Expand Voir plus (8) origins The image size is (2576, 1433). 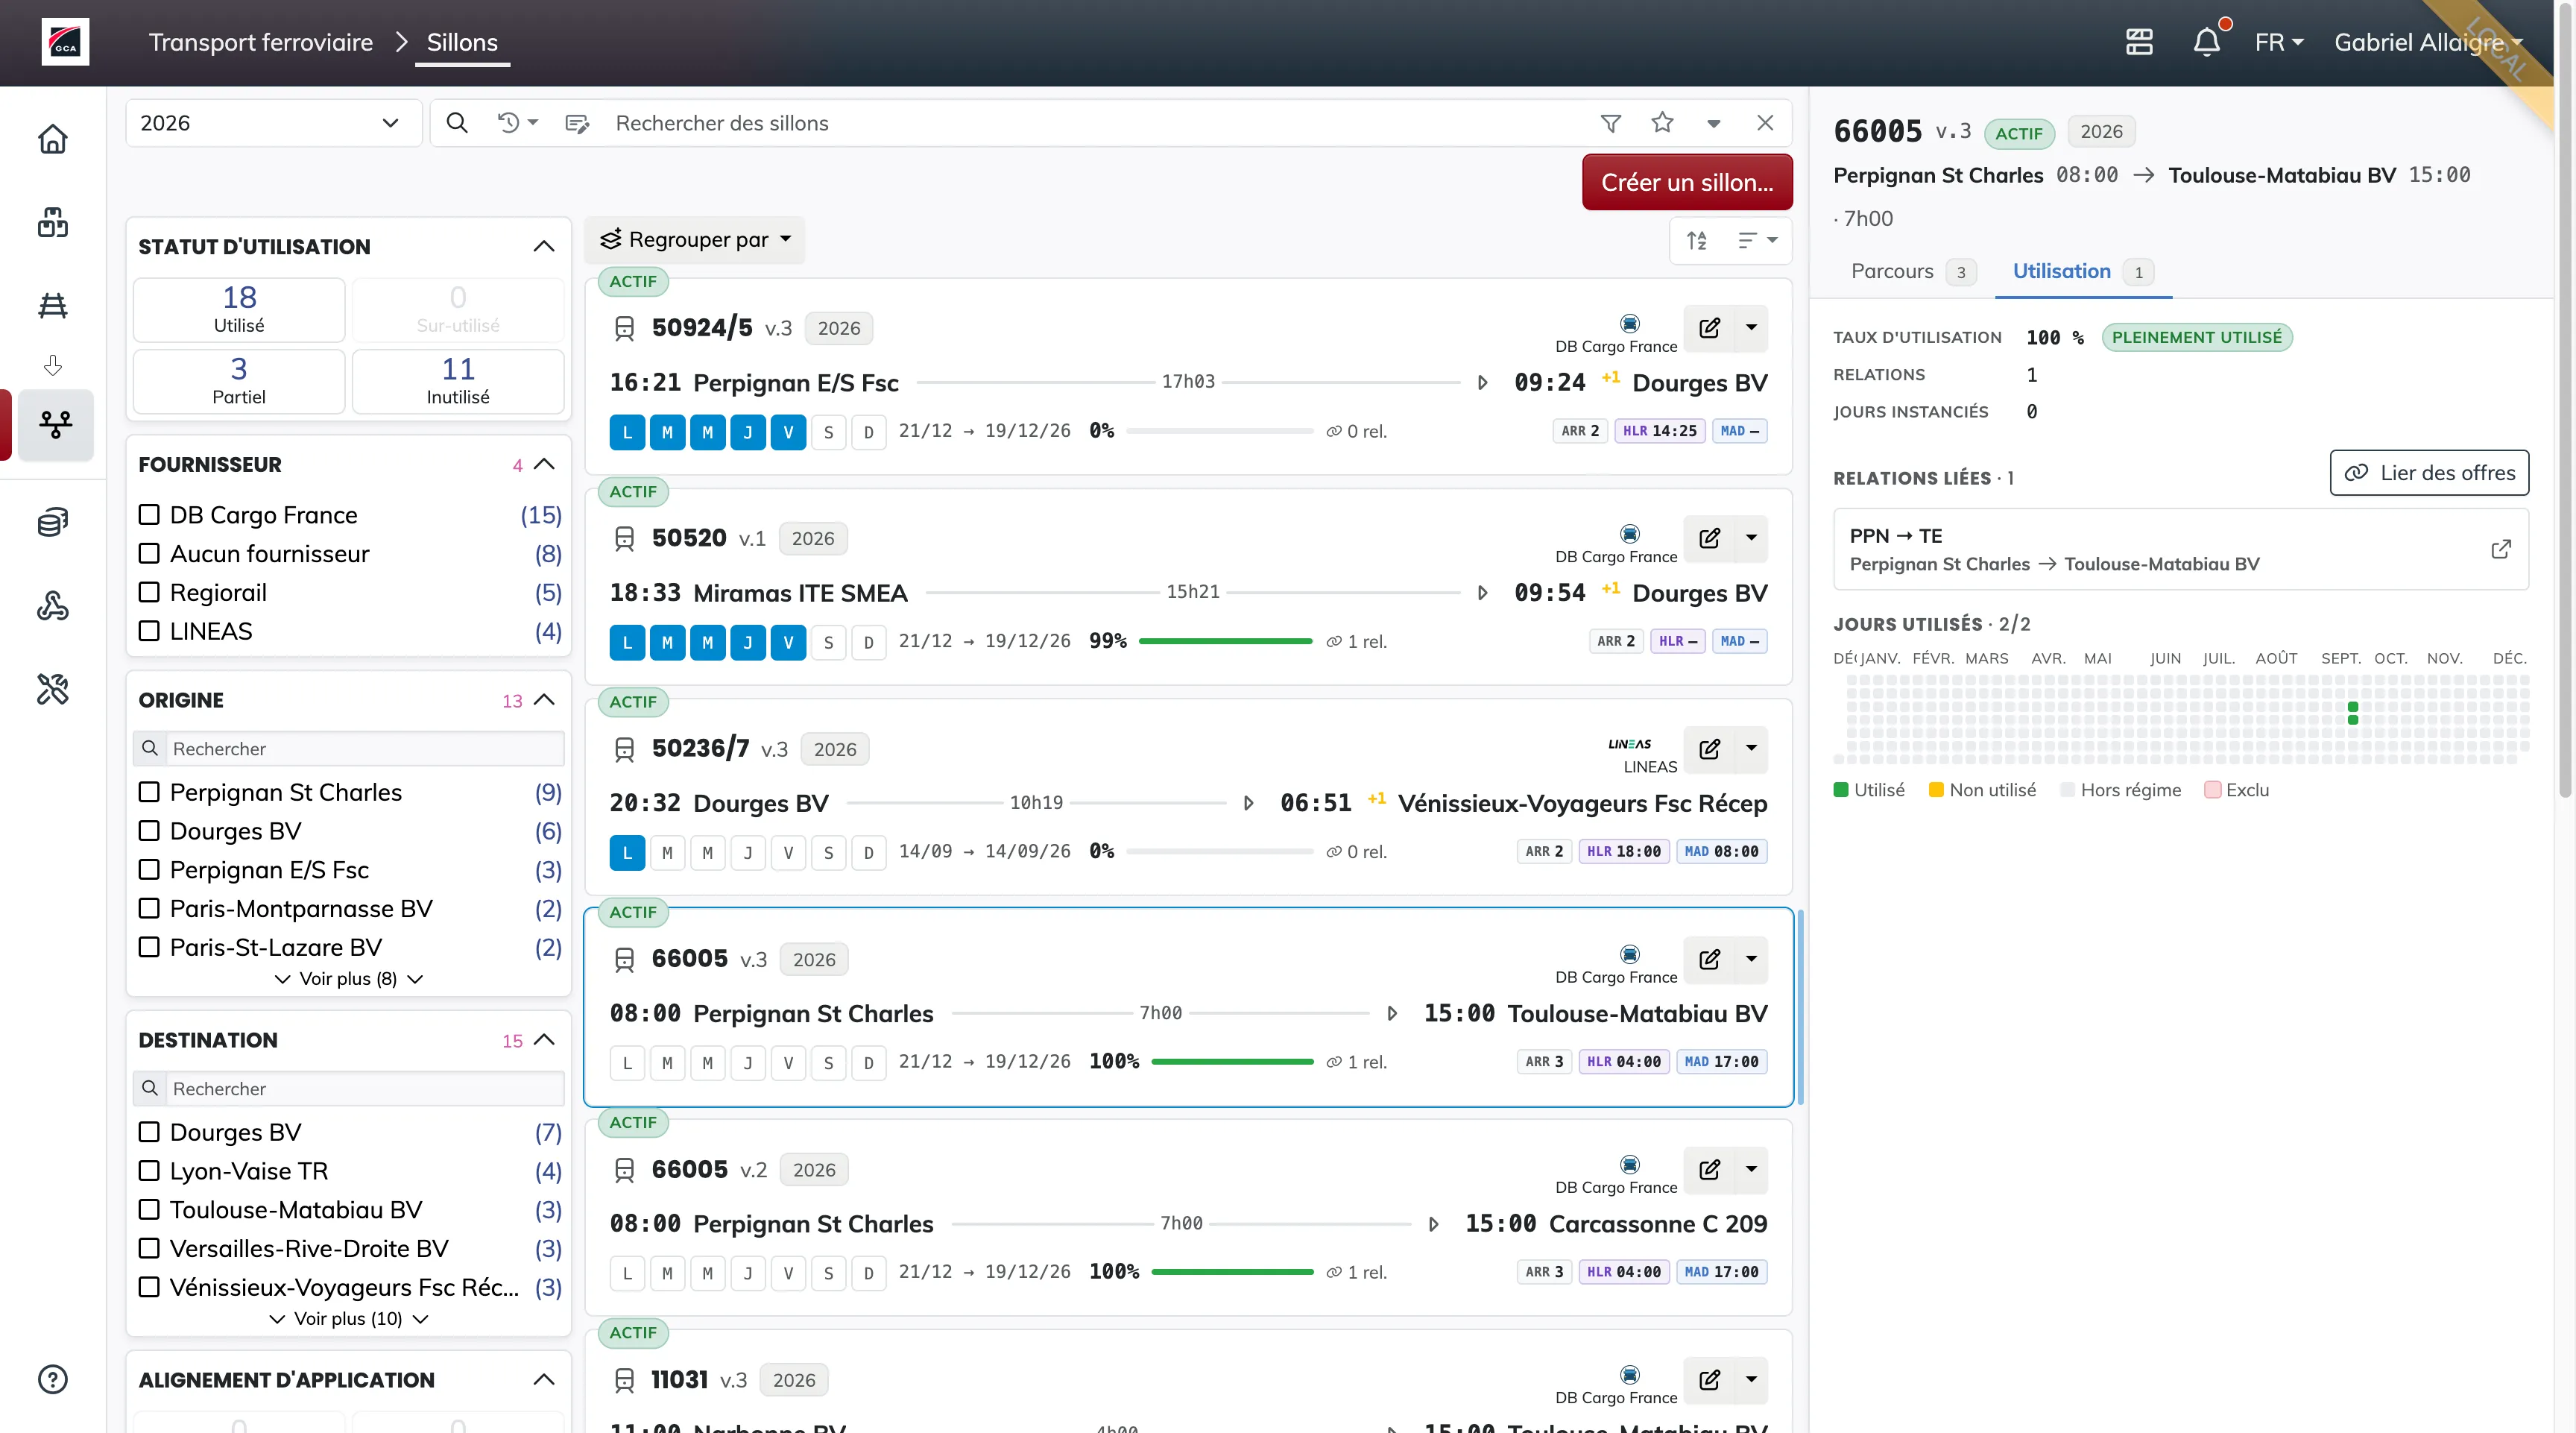pyautogui.click(x=348, y=978)
